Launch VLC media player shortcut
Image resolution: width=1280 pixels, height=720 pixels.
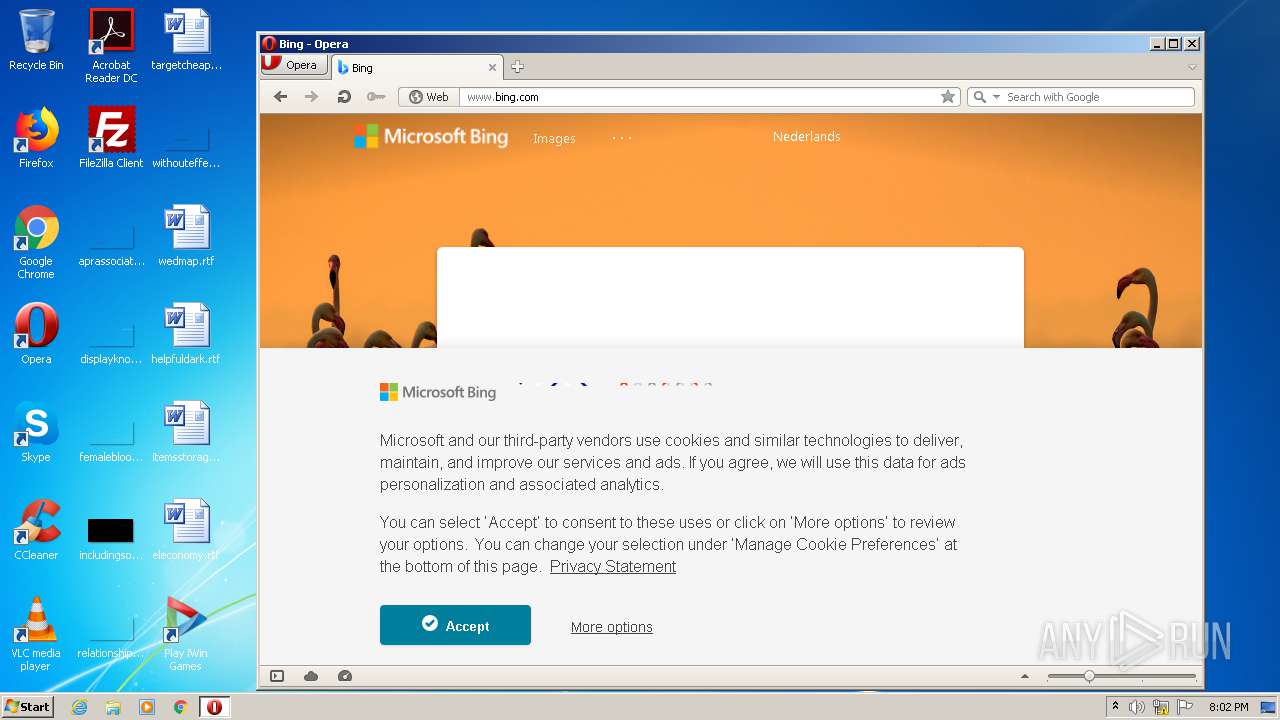(x=36, y=634)
